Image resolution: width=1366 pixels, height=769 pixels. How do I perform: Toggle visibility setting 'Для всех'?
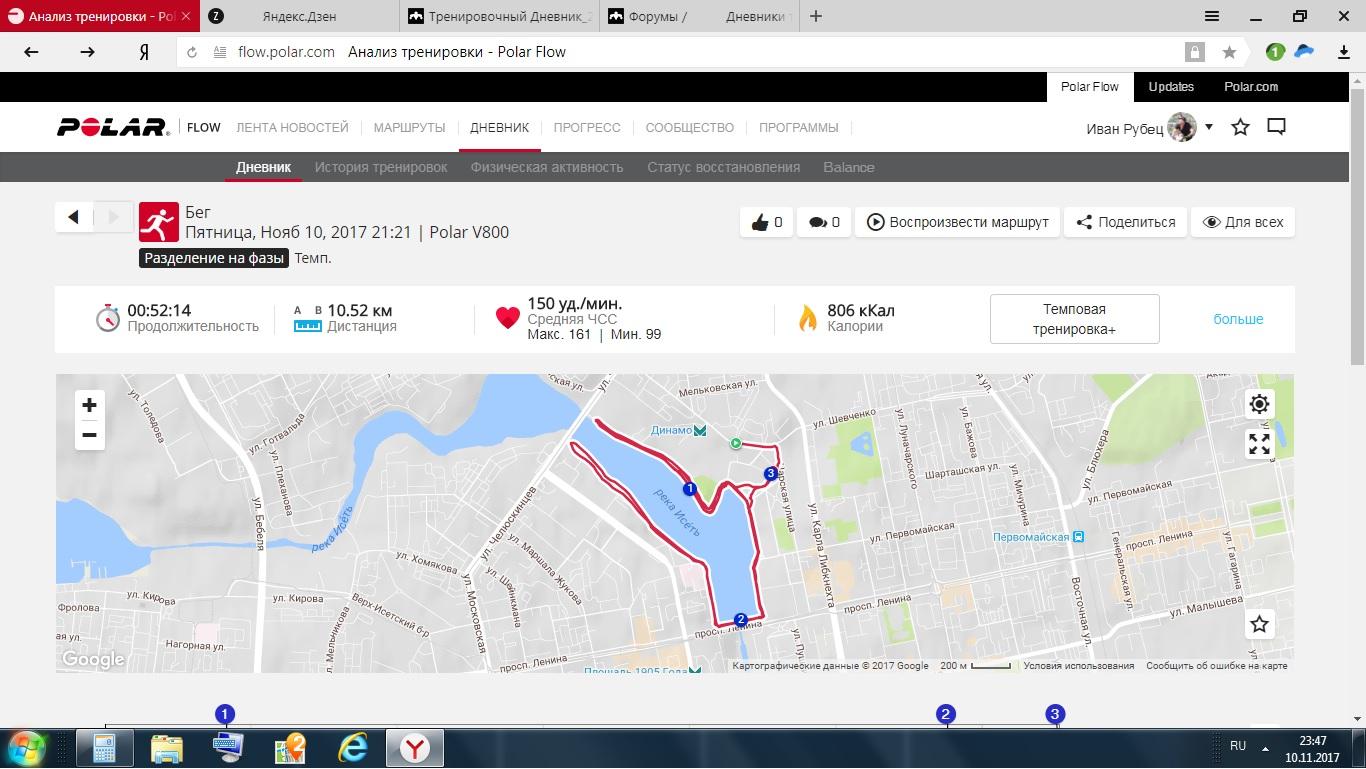click(x=1242, y=222)
